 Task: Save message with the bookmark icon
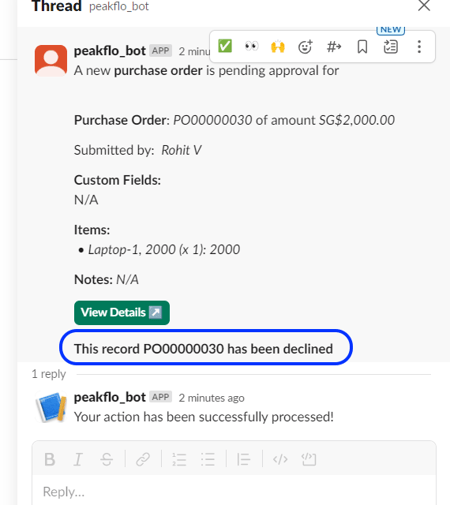pyautogui.click(x=362, y=47)
